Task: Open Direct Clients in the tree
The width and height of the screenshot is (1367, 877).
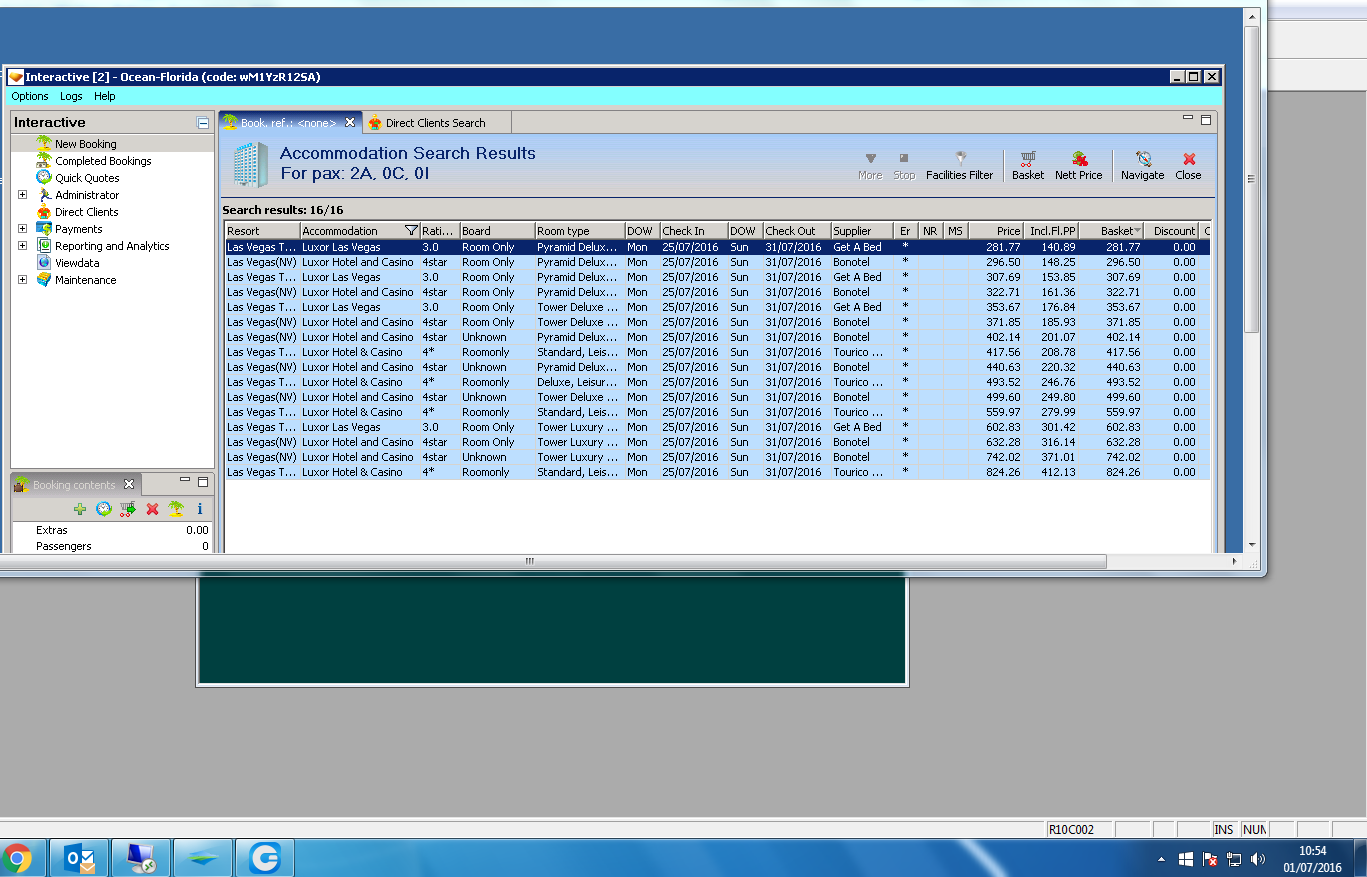Action: pos(86,212)
